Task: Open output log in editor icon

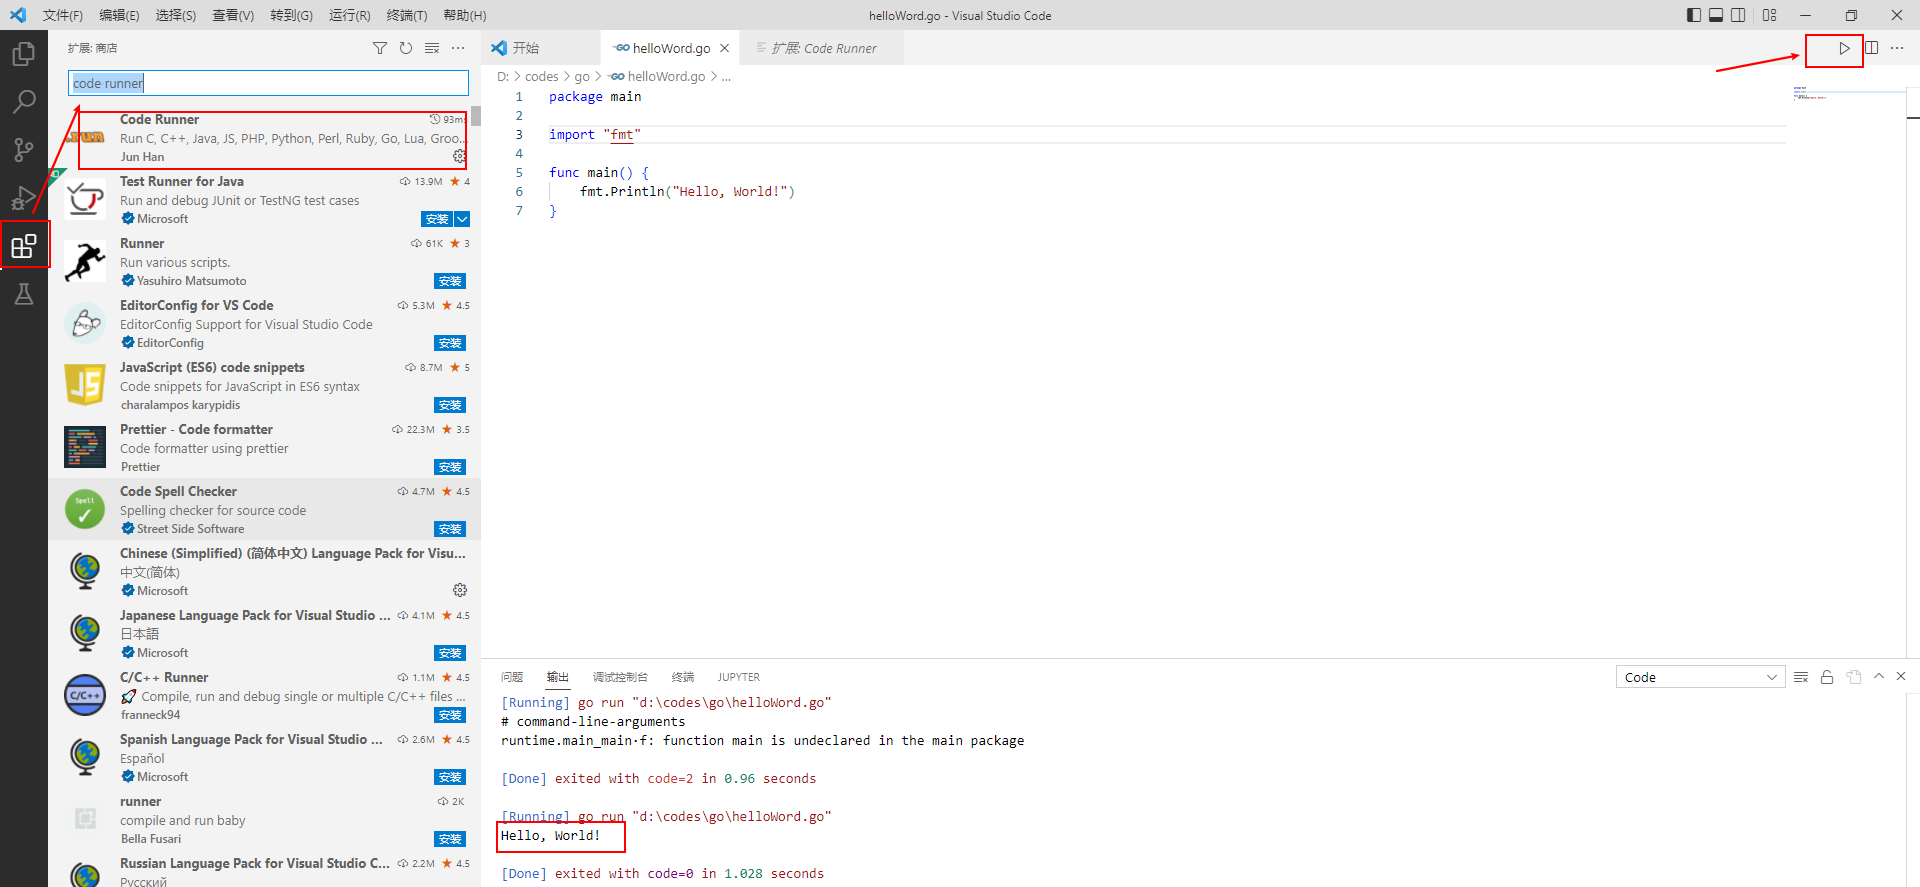Action: point(1853,677)
